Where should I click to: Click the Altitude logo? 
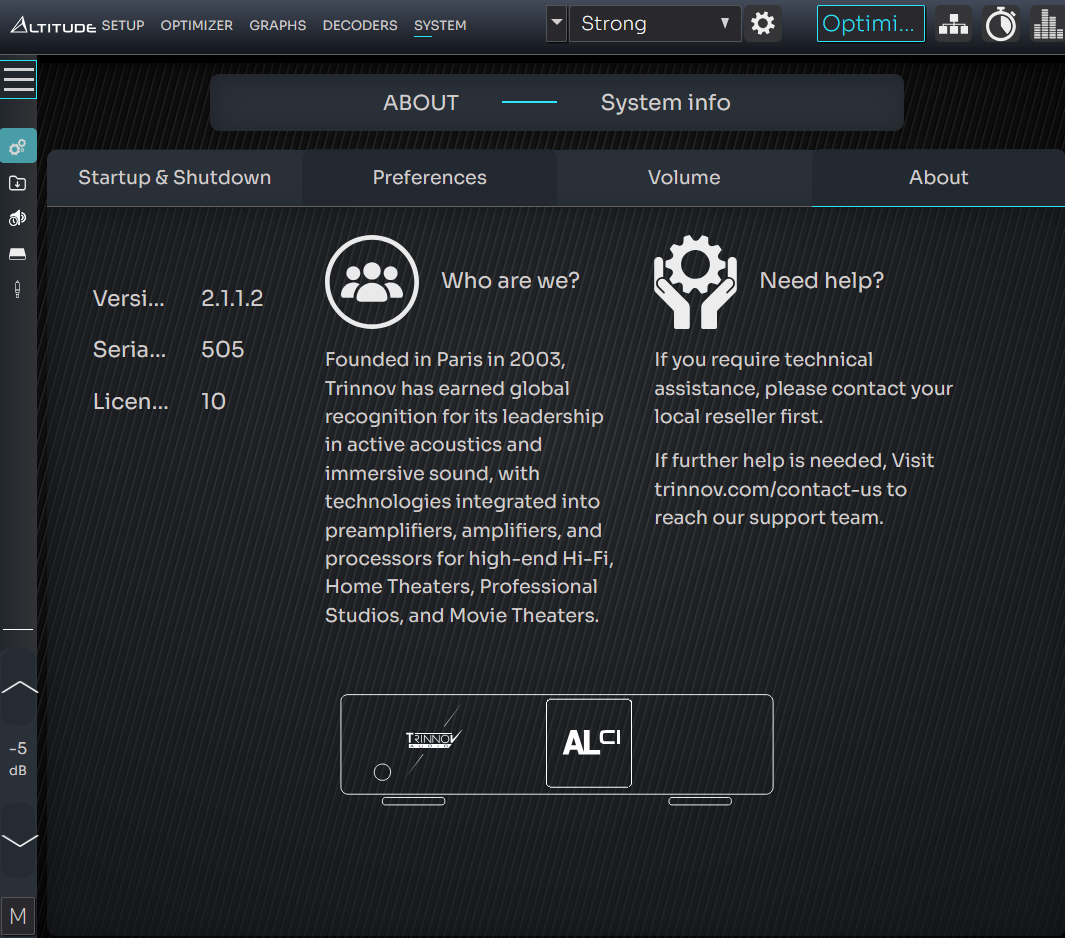click(53, 25)
